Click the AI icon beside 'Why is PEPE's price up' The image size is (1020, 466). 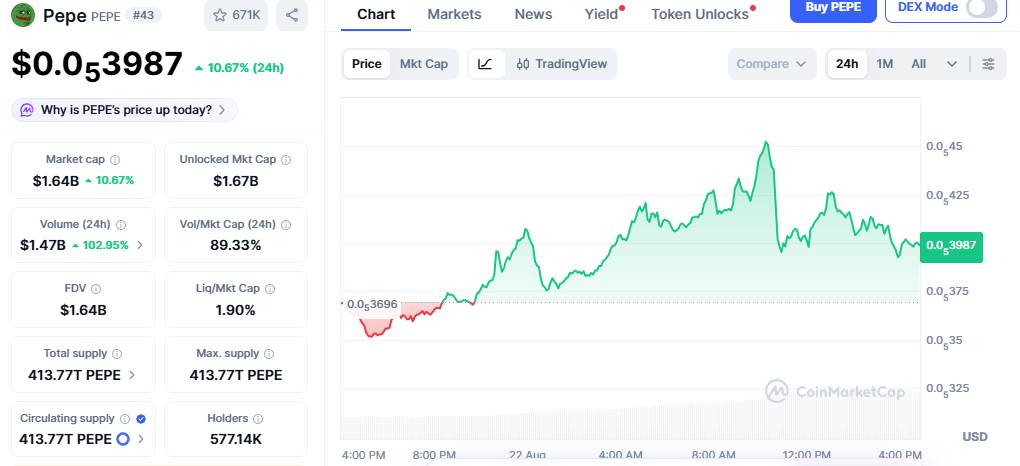27,110
